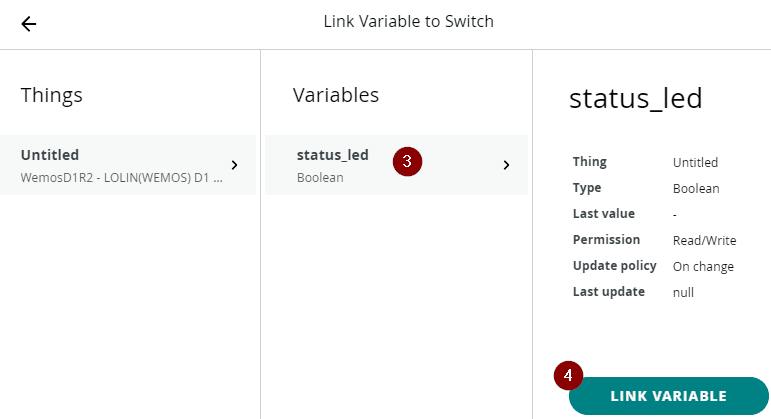The width and height of the screenshot is (771, 419).
Task: Click the Boolean subtitle under status_led
Action: coord(320,177)
